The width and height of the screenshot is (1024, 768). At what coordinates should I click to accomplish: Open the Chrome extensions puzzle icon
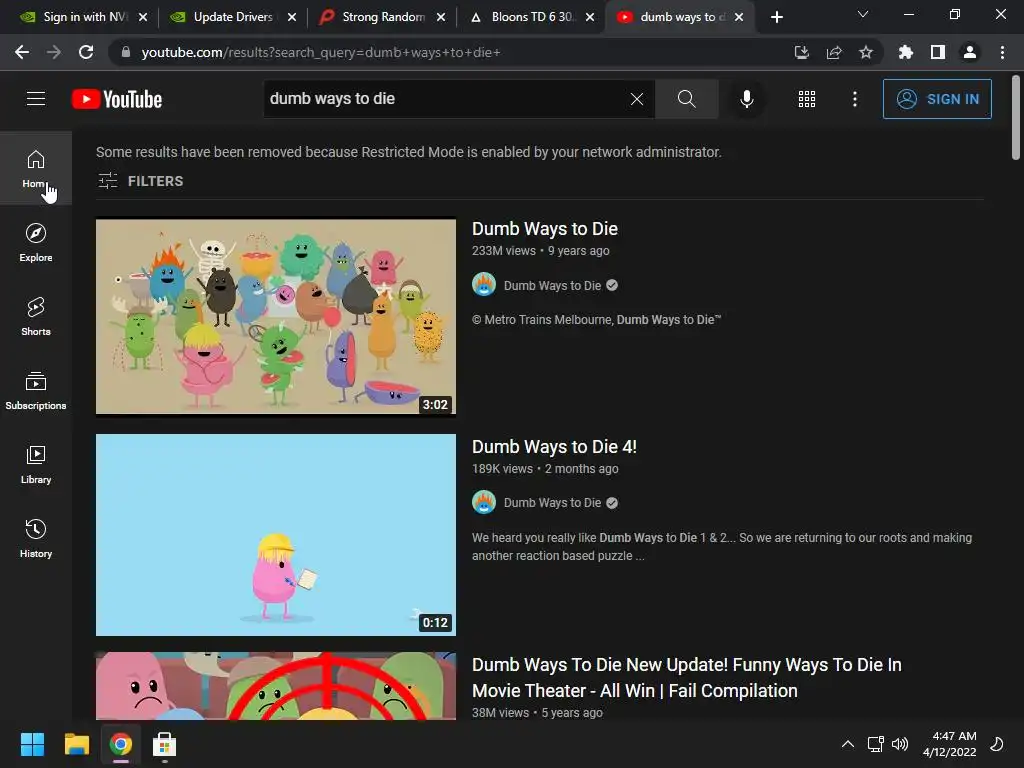point(905,52)
